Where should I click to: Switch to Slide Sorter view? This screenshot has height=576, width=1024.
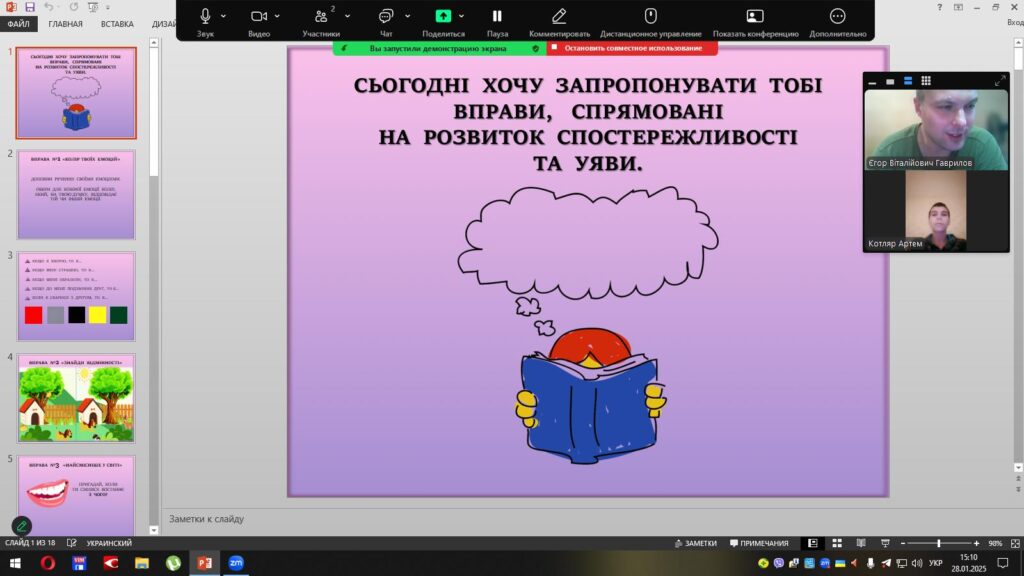[x=837, y=543]
